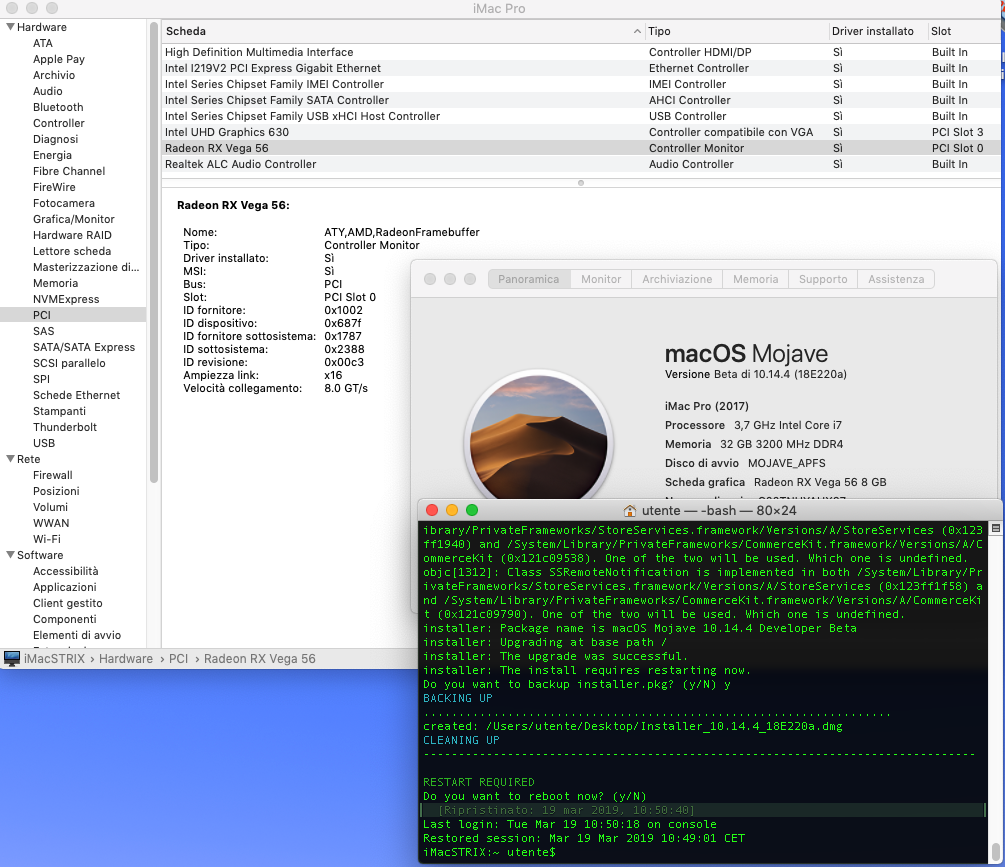Viewport: 1005px width, 867px height.
Task: Click the home icon in Terminal title
Action: 630,511
